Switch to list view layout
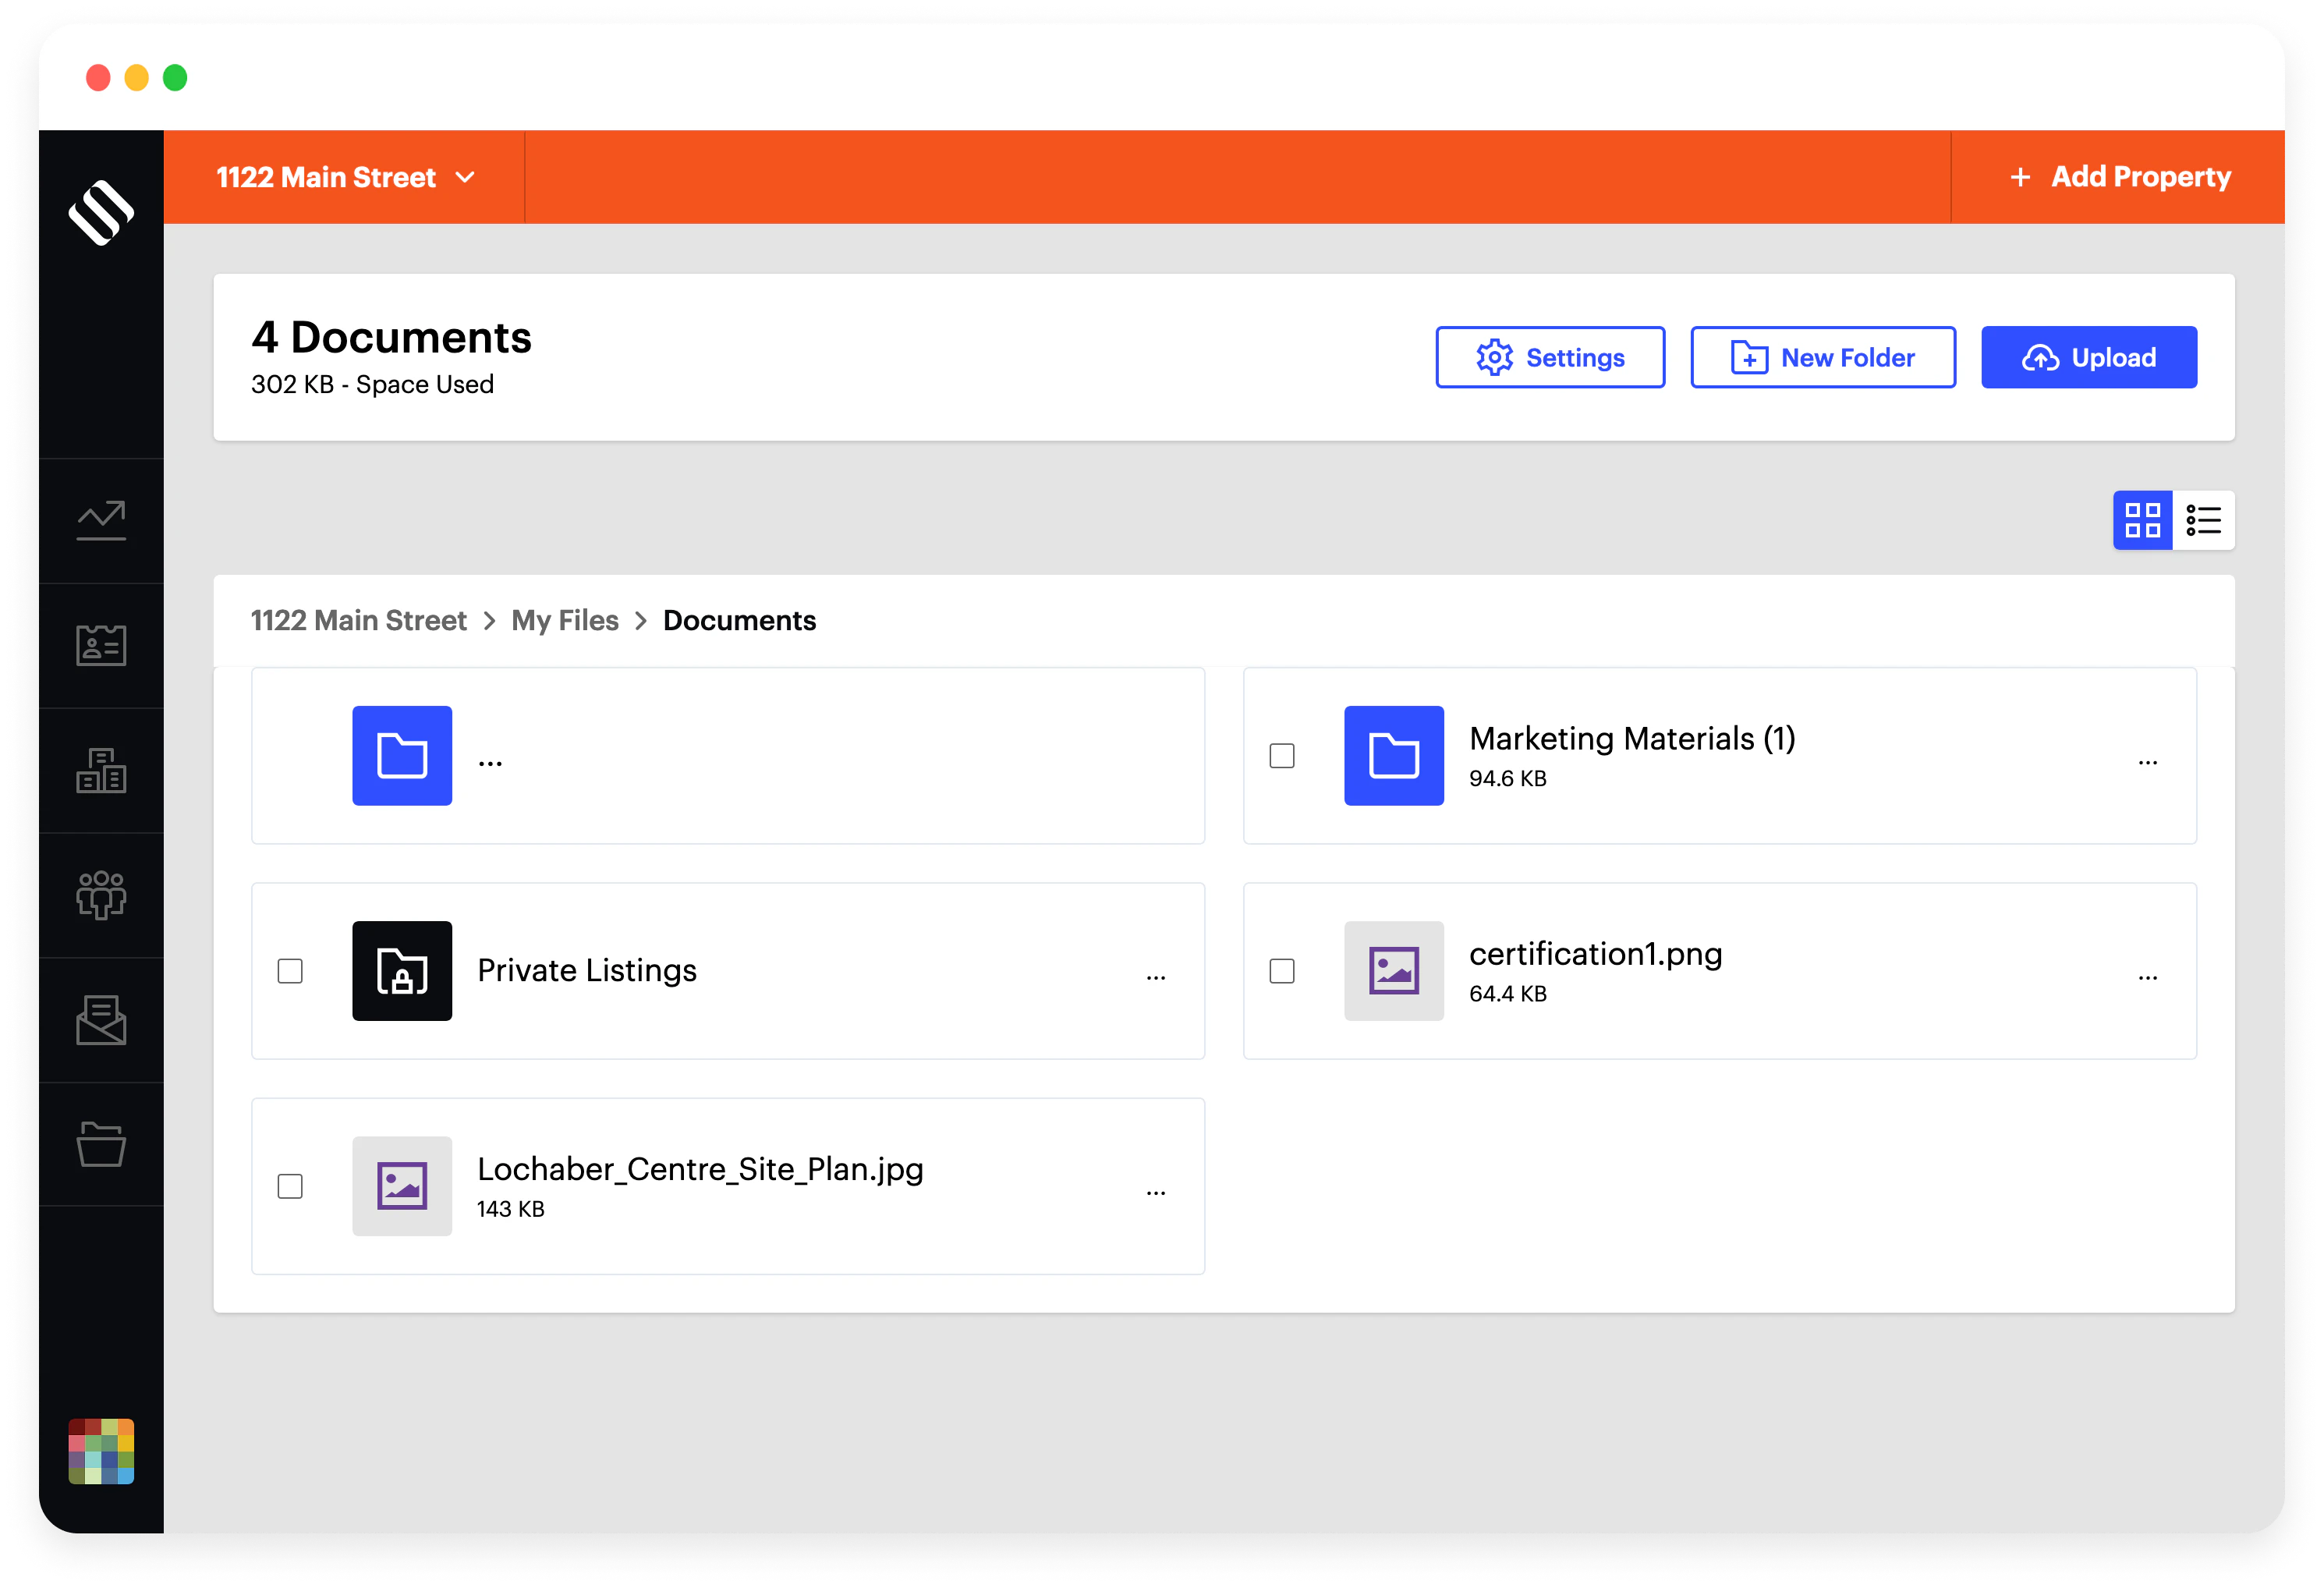 tap(2203, 520)
